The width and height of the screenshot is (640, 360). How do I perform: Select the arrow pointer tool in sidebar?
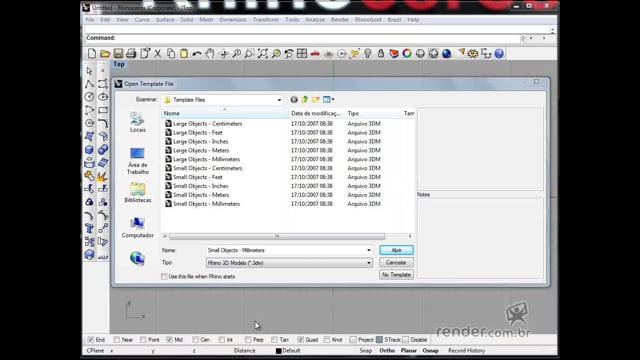[x=89, y=71]
